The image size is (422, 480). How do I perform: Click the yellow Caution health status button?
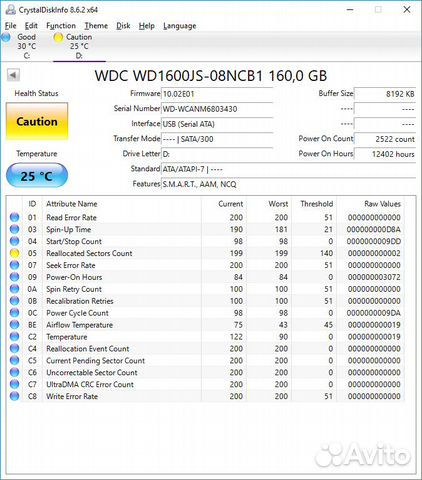click(37, 121)
